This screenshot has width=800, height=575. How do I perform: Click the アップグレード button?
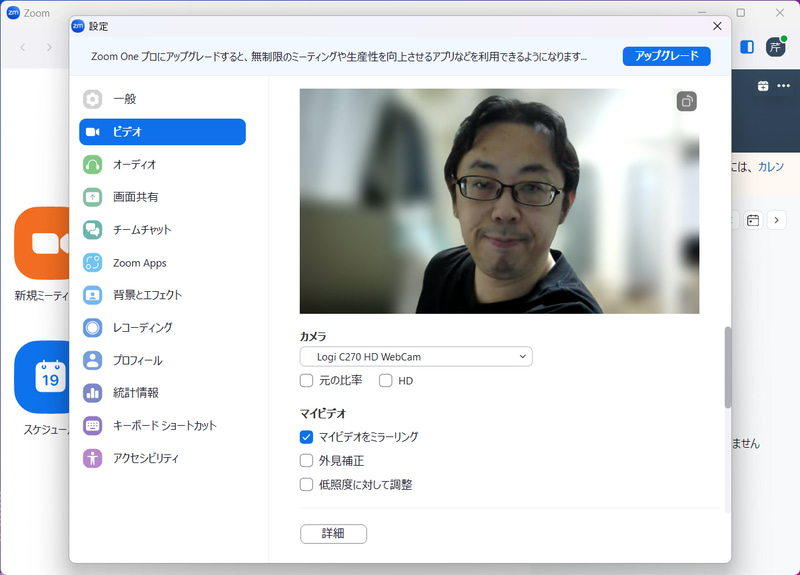(666, 56)
